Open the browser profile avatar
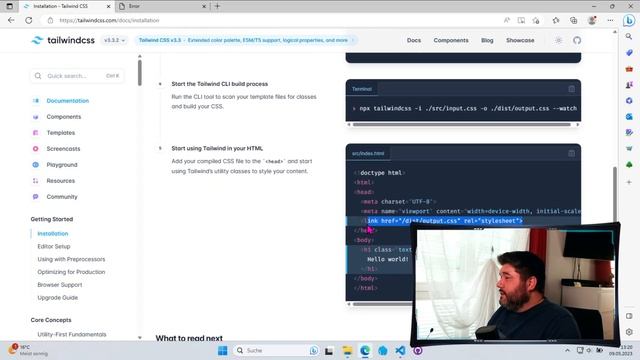The height and width of the screenshot is (360, 640). click(x=592, y=20)
